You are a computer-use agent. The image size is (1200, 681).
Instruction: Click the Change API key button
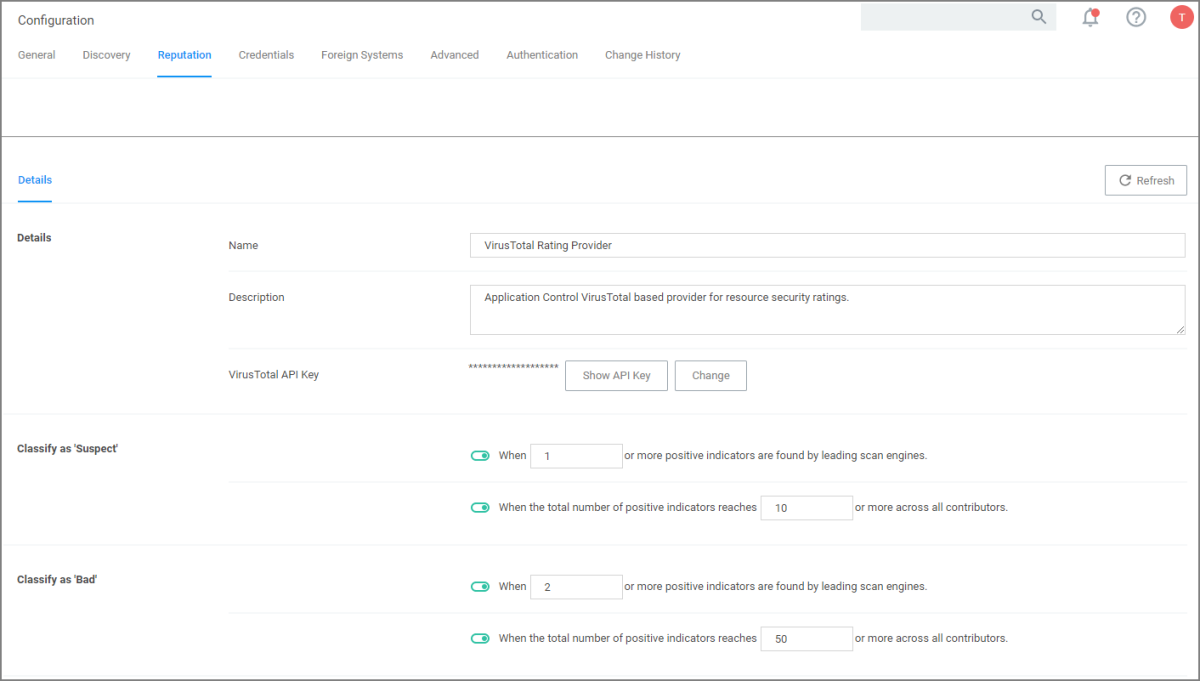(x=711, y=376)
